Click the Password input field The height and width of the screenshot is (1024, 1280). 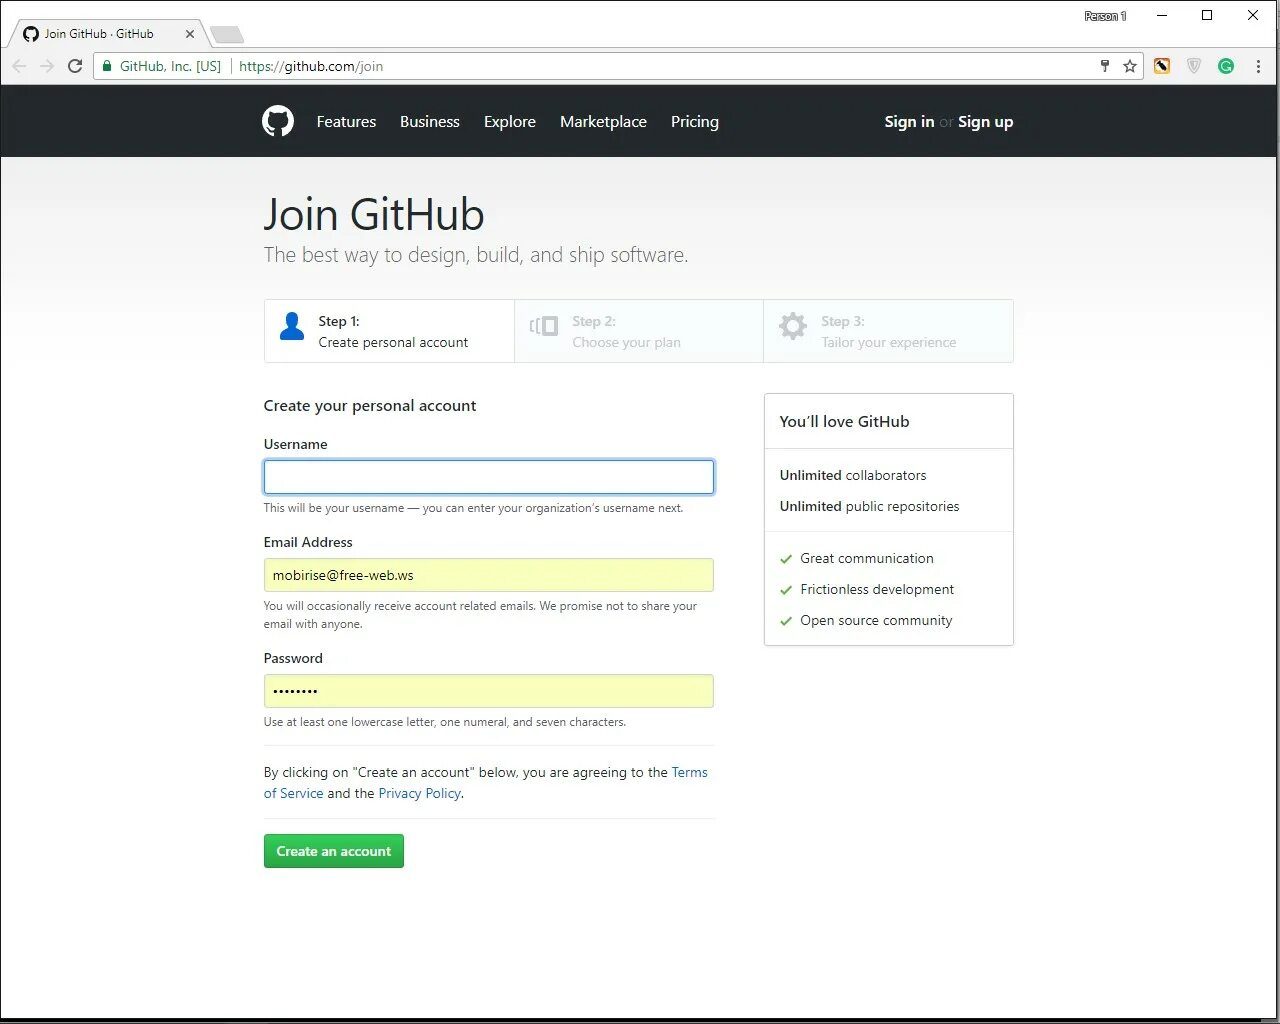pyautogui.click(x=489, y=691)
